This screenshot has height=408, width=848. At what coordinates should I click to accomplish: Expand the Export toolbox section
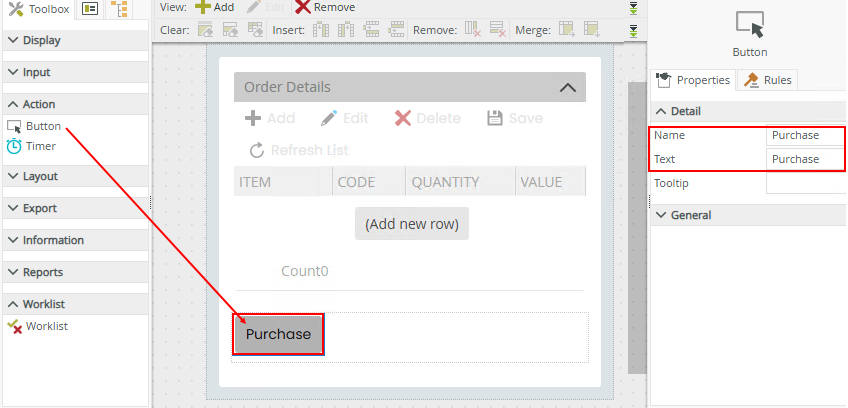pyautogui.click(x=75, y=208)
